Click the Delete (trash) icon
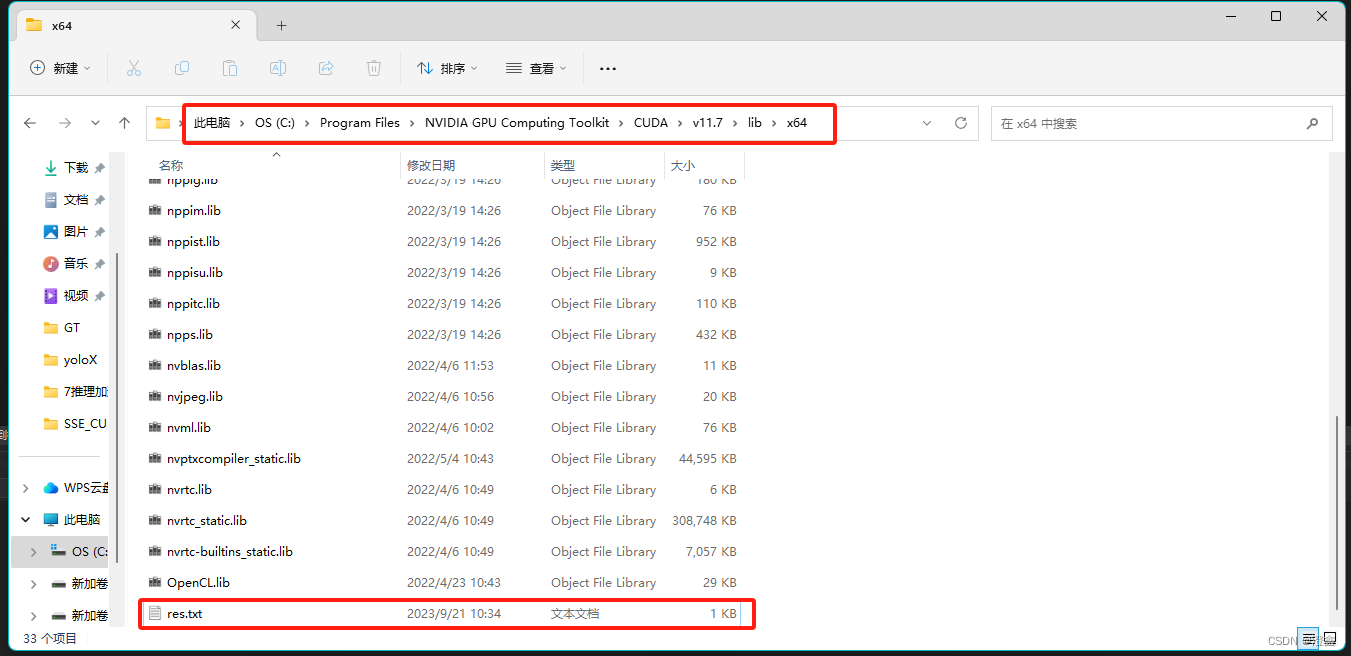Image resolution: width=1351 pixels, height=656 pixels. [x=373, y=67]
